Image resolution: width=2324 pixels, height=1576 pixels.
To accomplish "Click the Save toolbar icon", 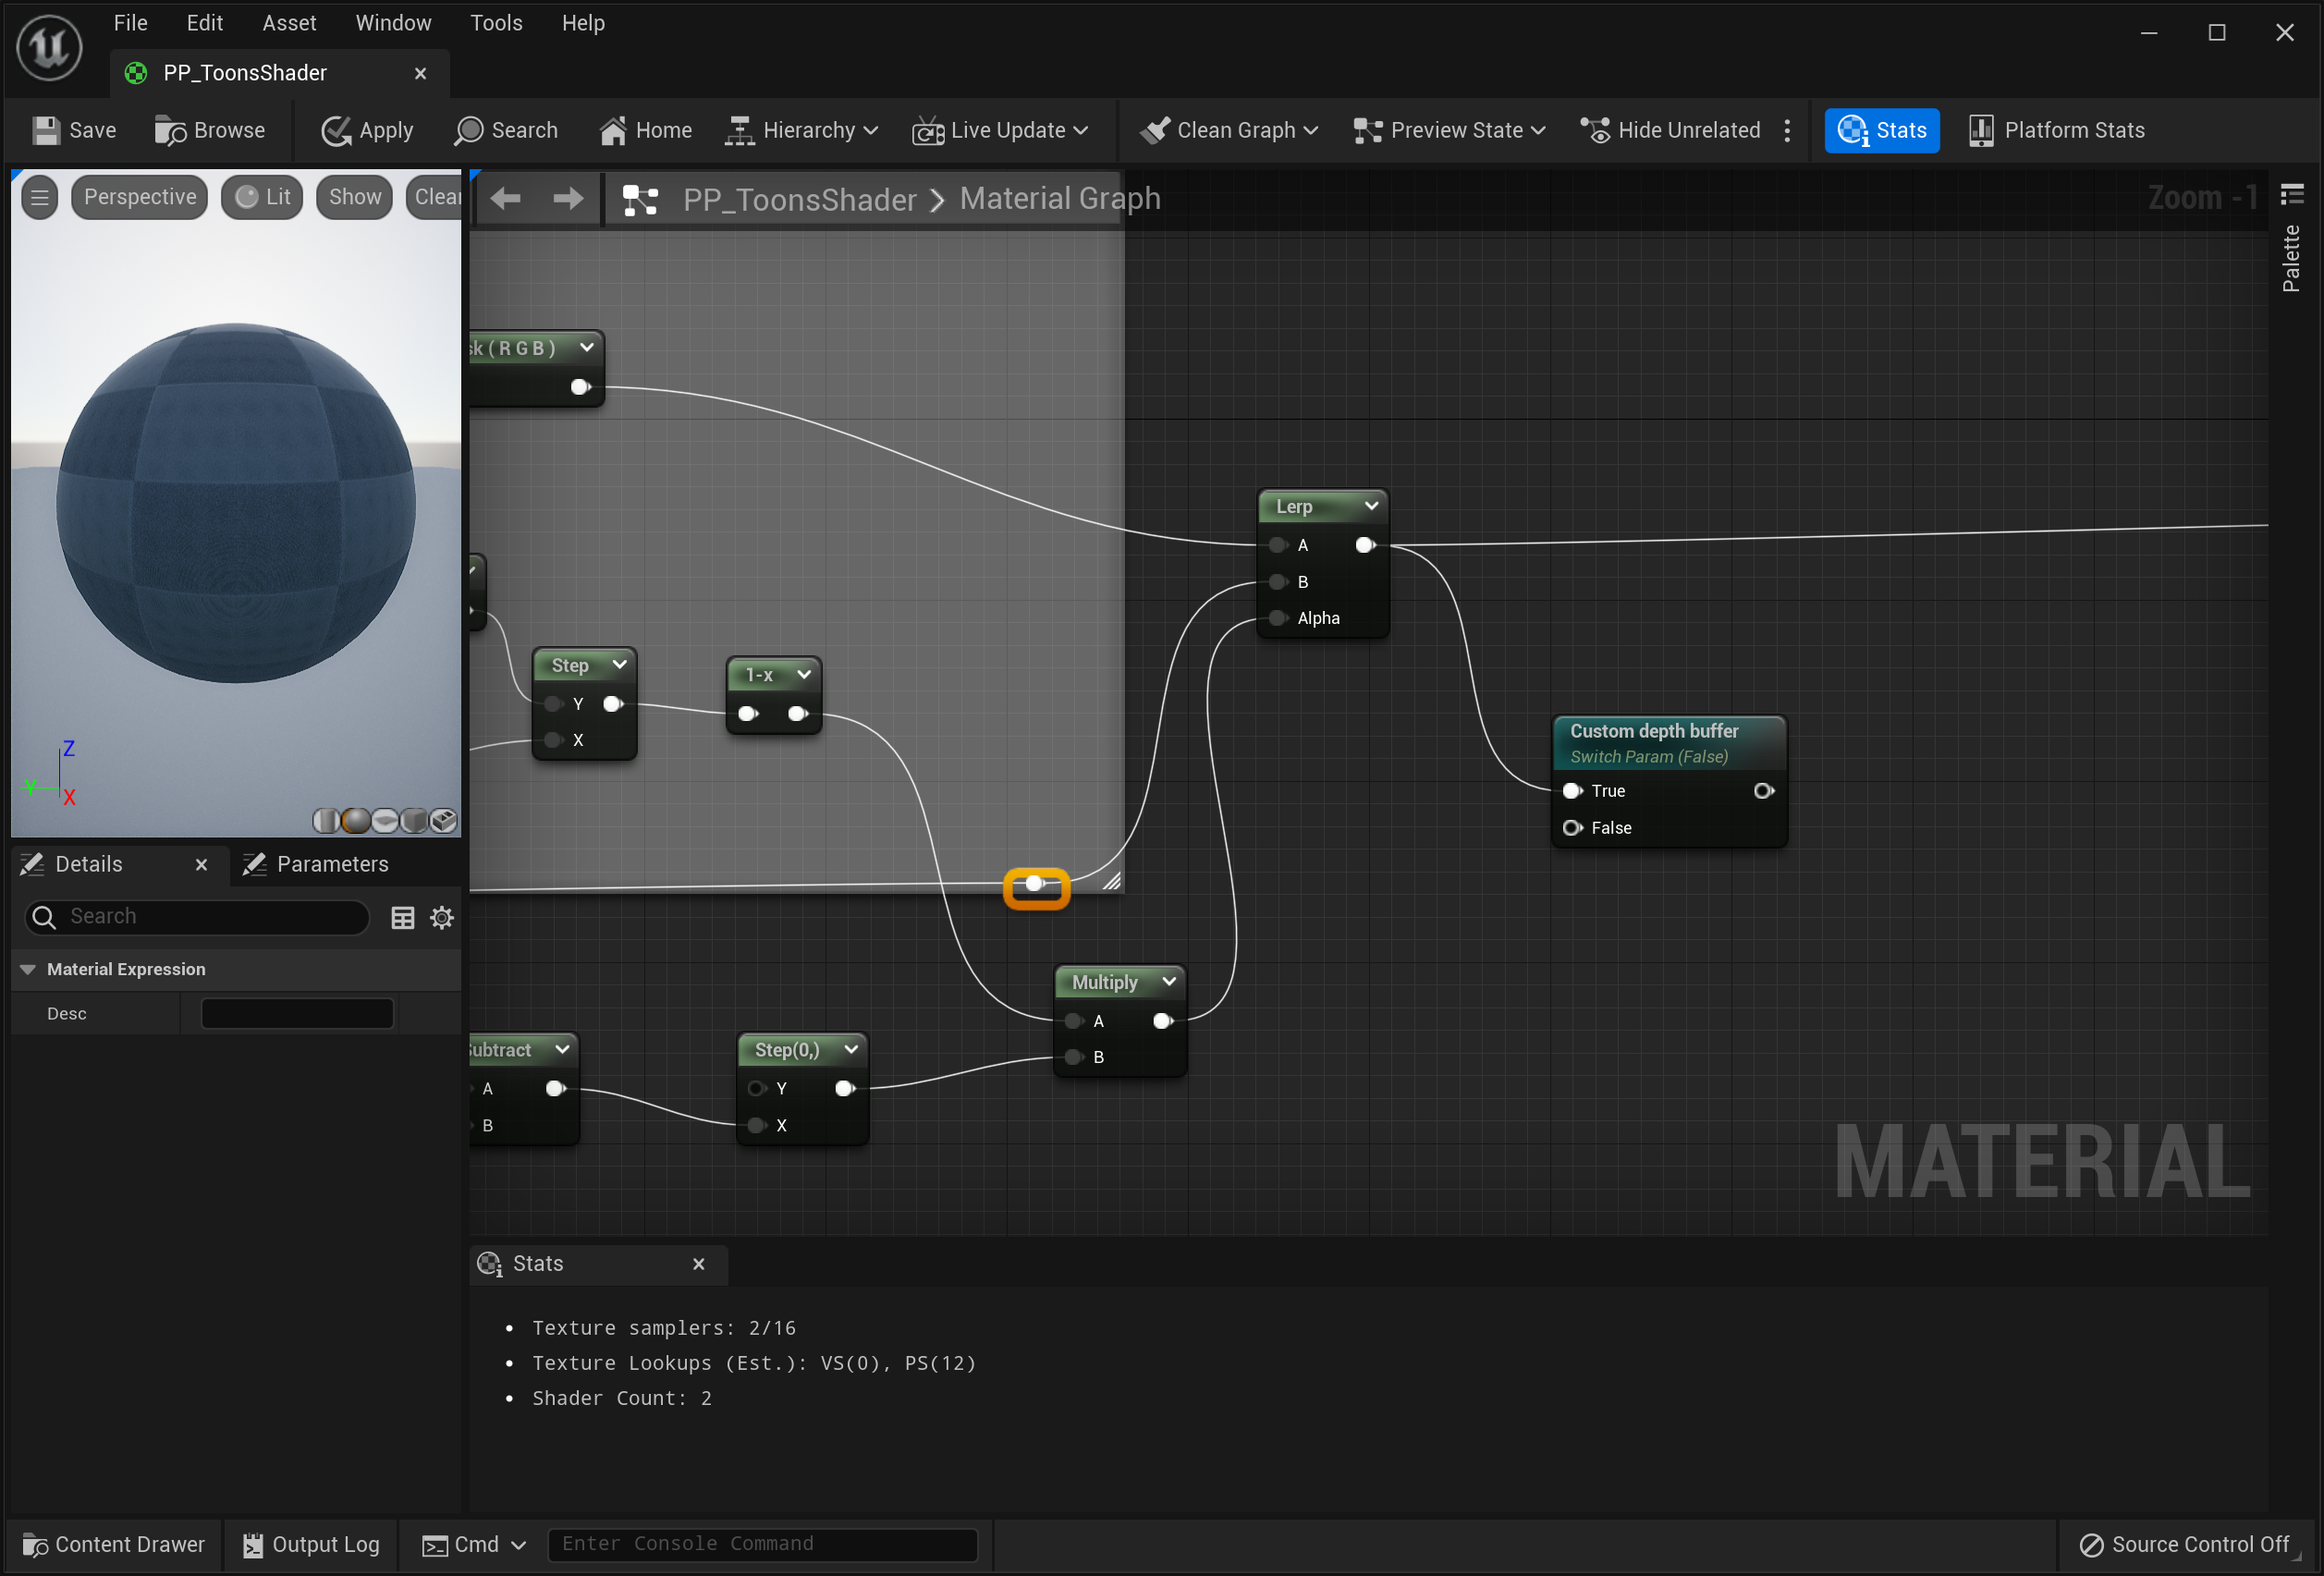I will click(x=74, y=131).
